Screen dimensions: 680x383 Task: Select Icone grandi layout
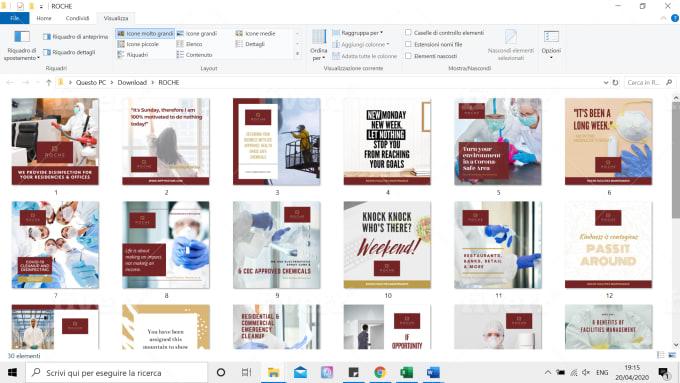click(197, 33)
